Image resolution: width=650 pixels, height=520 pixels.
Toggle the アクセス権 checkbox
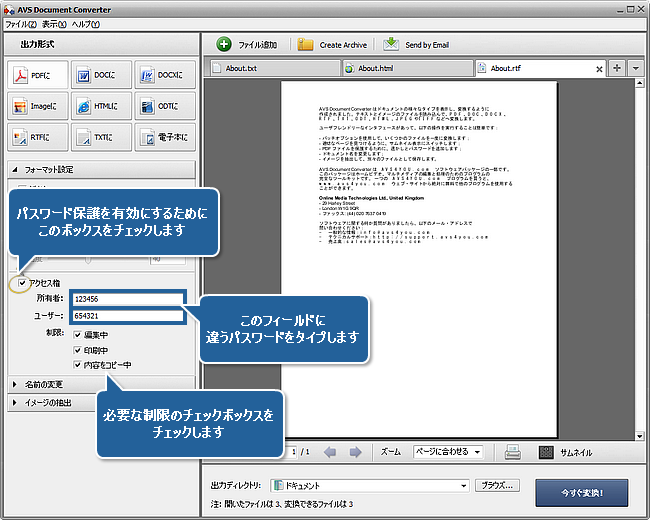pos(22,283)
